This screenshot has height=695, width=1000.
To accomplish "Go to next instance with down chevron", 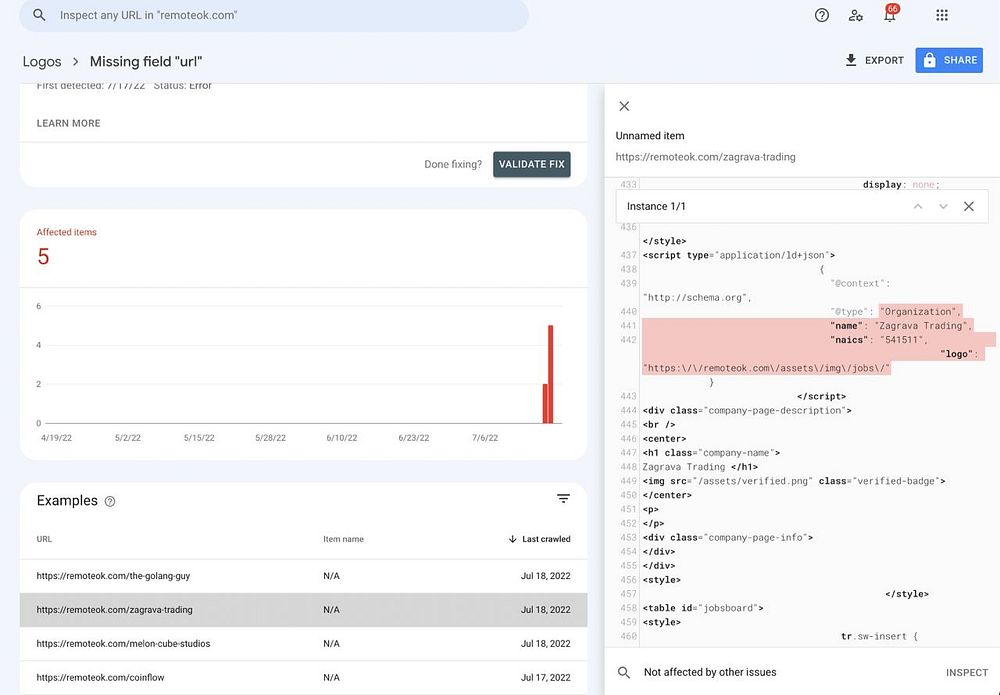I will pos(943,207).
